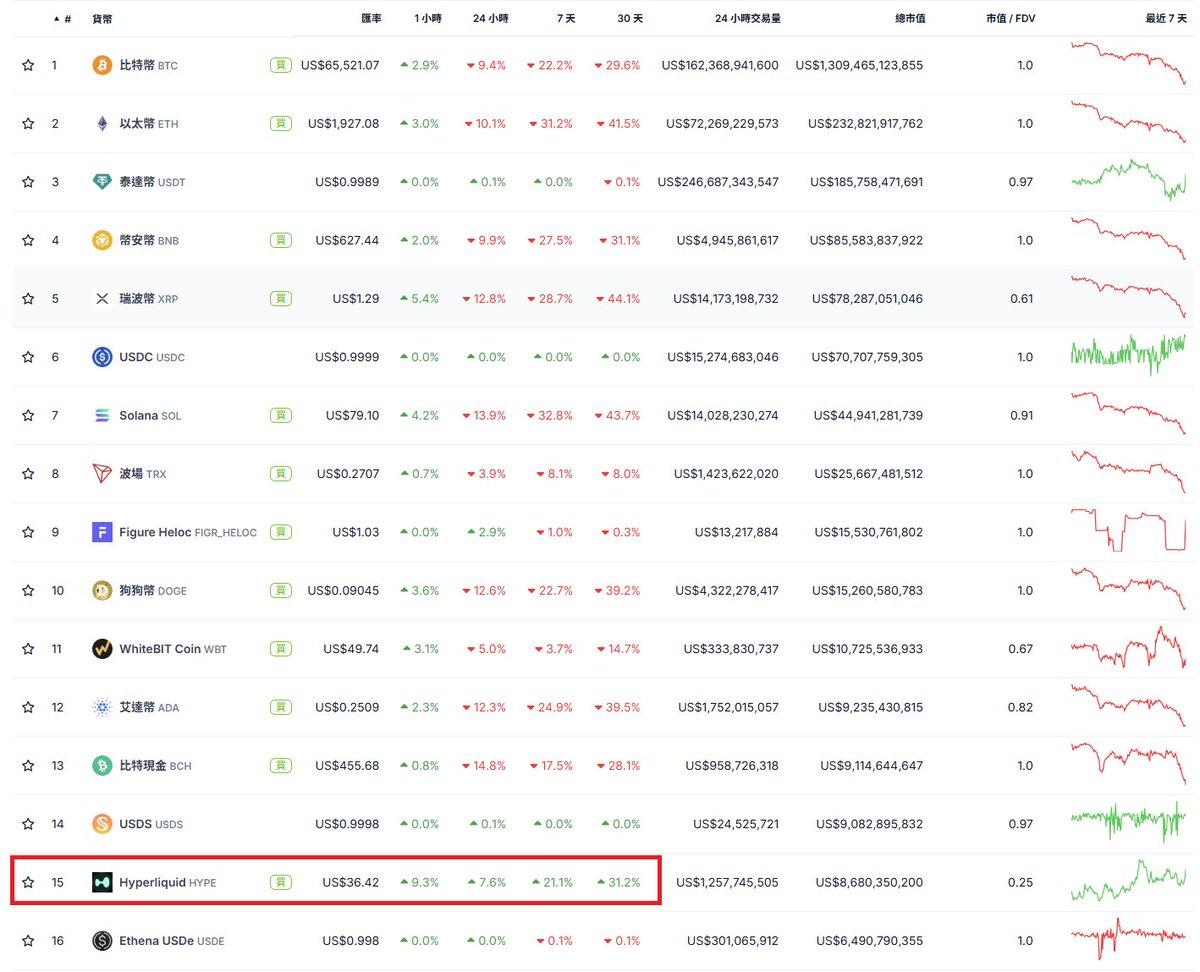Open Figure Heloc FIGR_HELOC link
Screen dimensions: 1200x972
188,532
